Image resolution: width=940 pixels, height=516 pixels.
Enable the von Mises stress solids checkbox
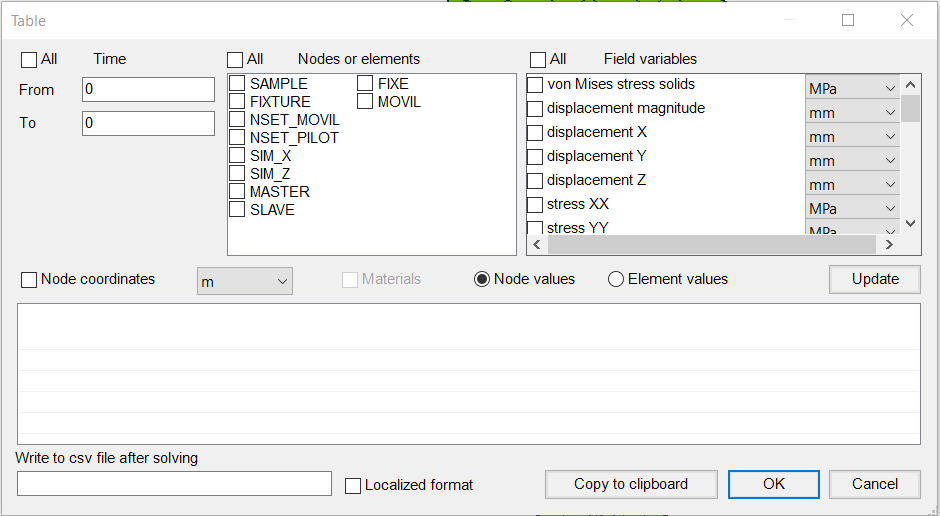535,85
